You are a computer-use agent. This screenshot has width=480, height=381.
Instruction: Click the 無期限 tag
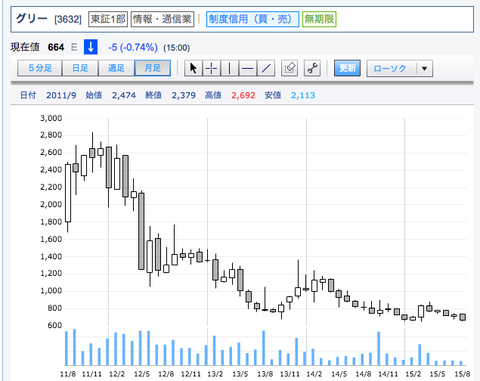319,19
